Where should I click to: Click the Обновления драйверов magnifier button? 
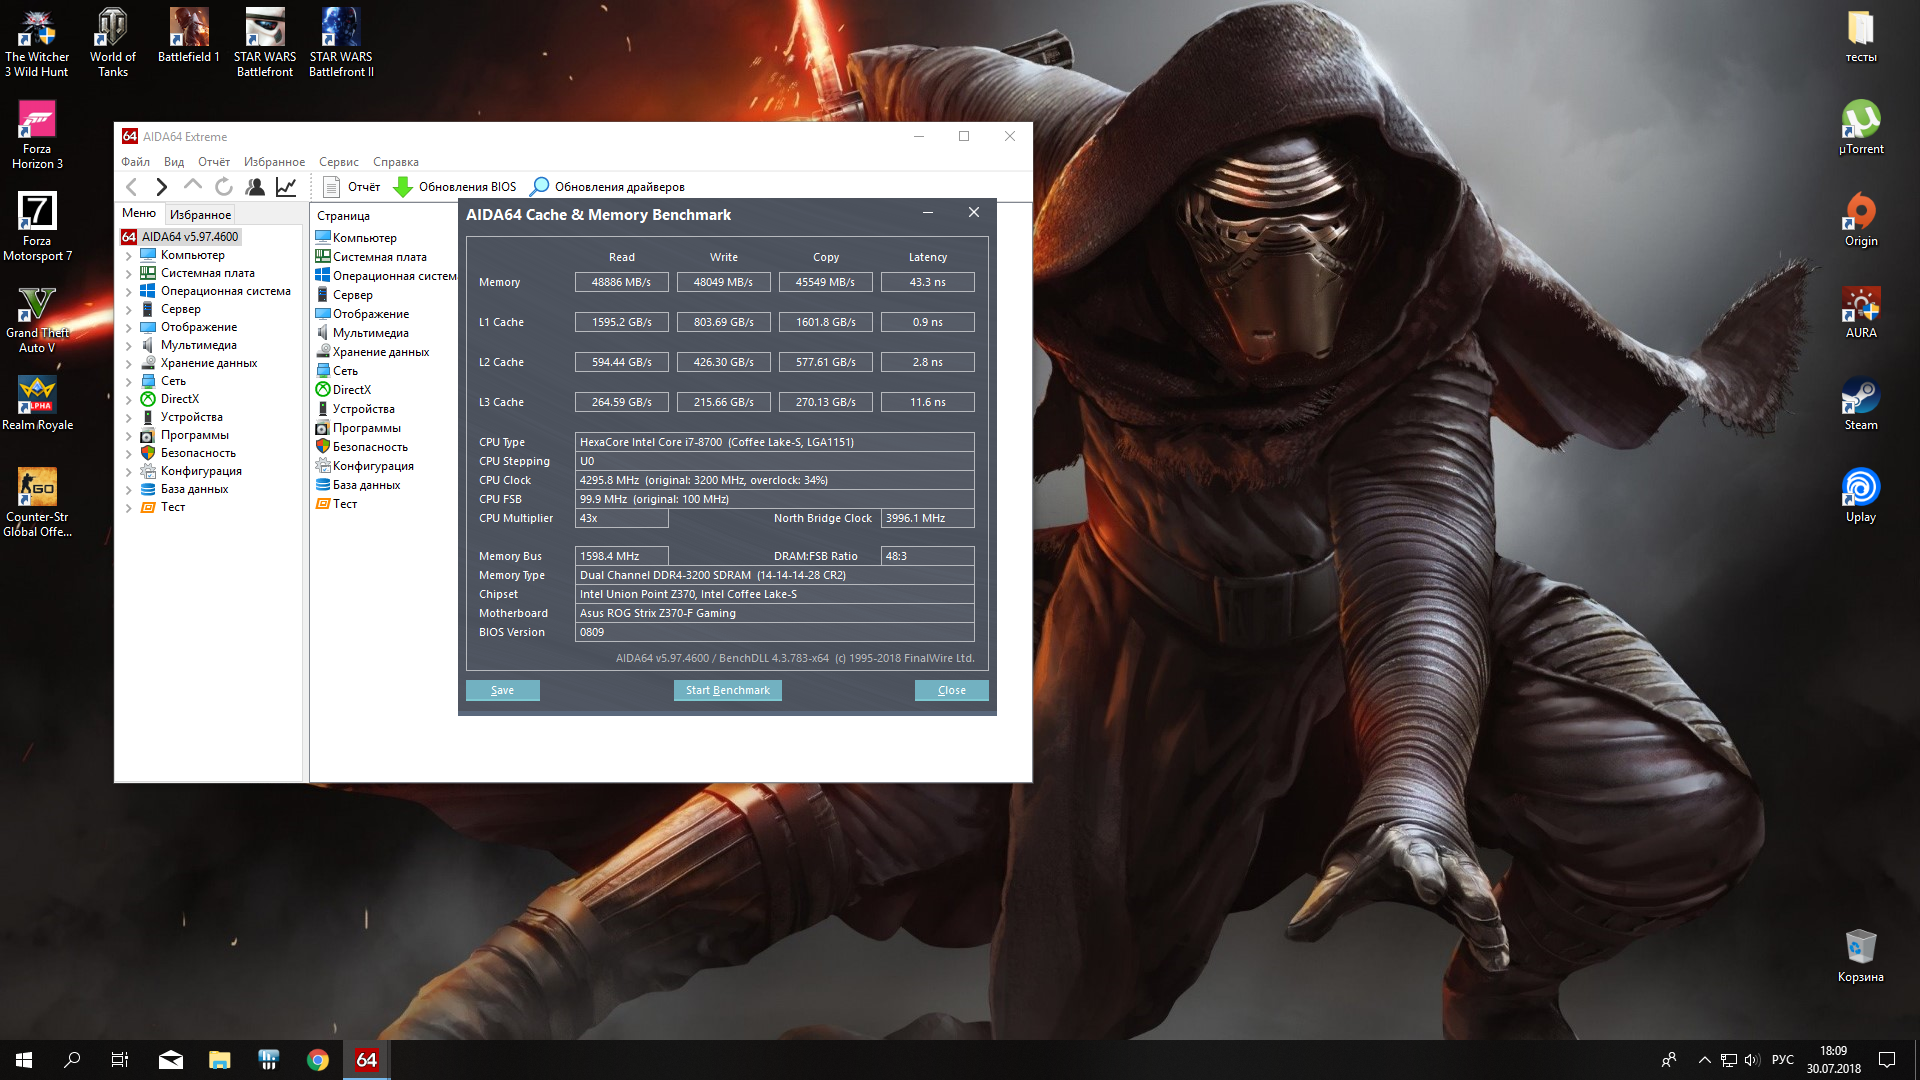pyautogui.click(x=540, y=187)
